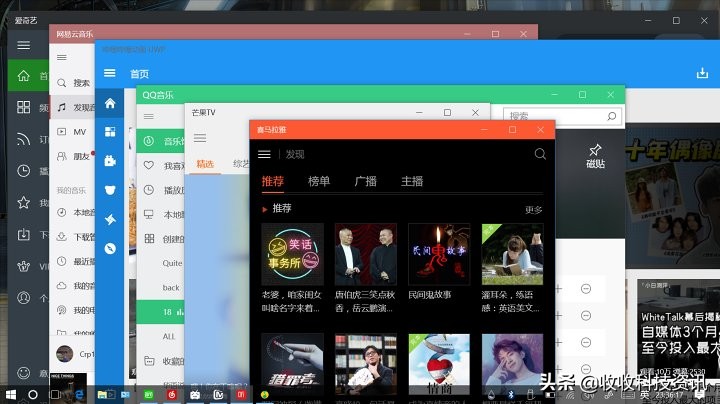Screen dimensions: 720x404
Task: Open the girl reading on grass album thumbnail
Action: (512, 254)
